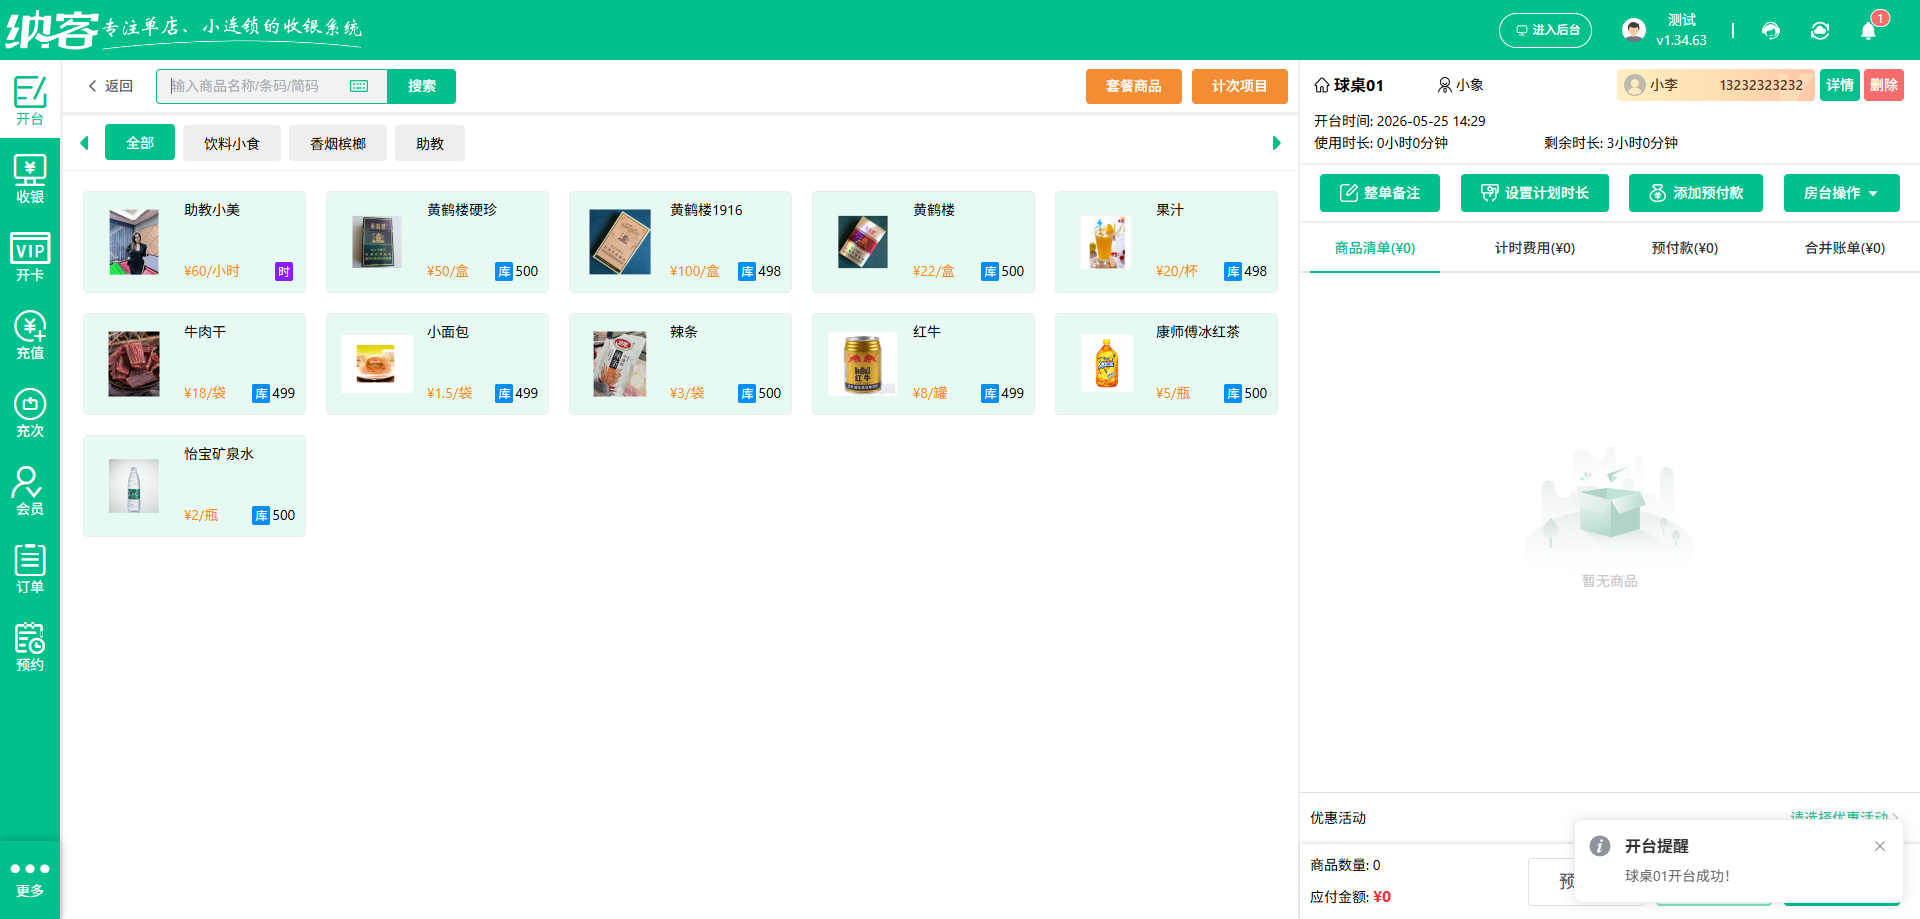Viewport: 1920px width, 919px height.
Task: Switch to 商品清单(¥0) tab
Action: [1375, 248]
